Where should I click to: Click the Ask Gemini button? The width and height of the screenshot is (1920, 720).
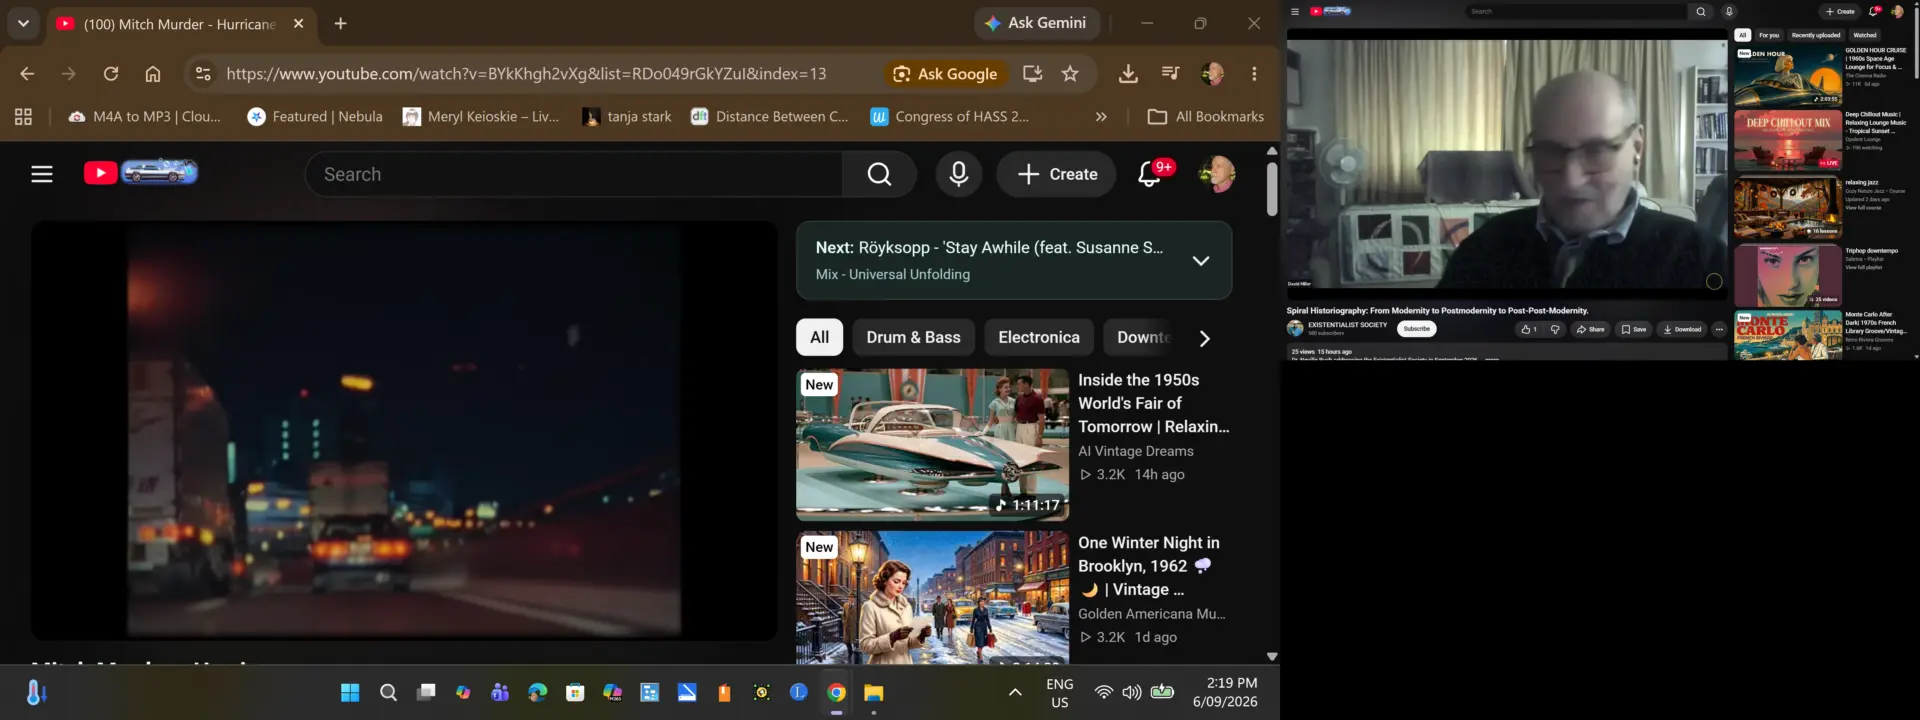click(1037, 23)
